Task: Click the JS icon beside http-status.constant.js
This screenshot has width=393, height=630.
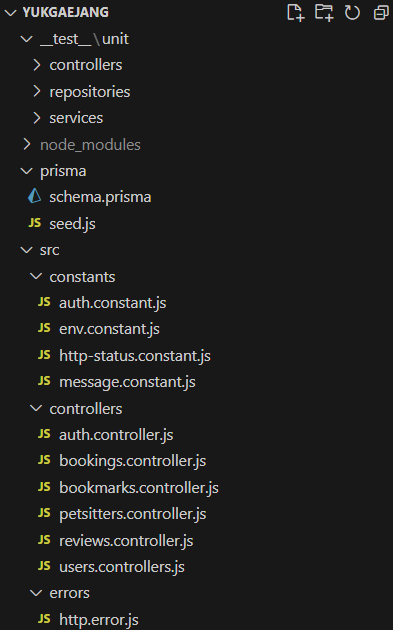Action: pos(44,355)
